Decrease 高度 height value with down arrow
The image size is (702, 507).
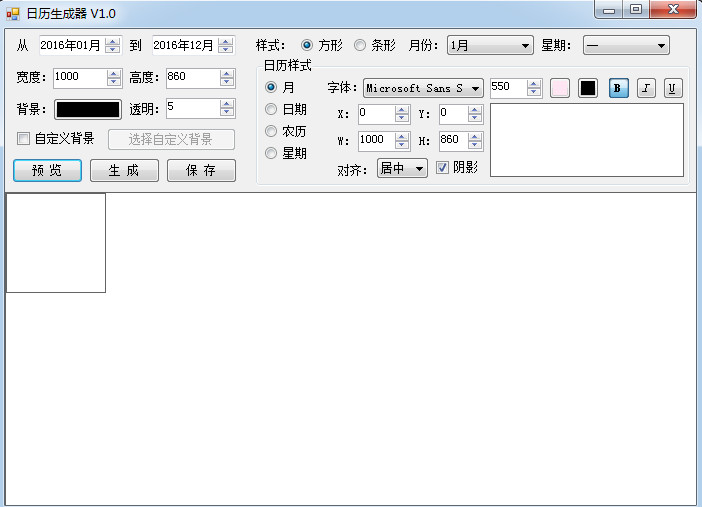click(x=227, y=82)
